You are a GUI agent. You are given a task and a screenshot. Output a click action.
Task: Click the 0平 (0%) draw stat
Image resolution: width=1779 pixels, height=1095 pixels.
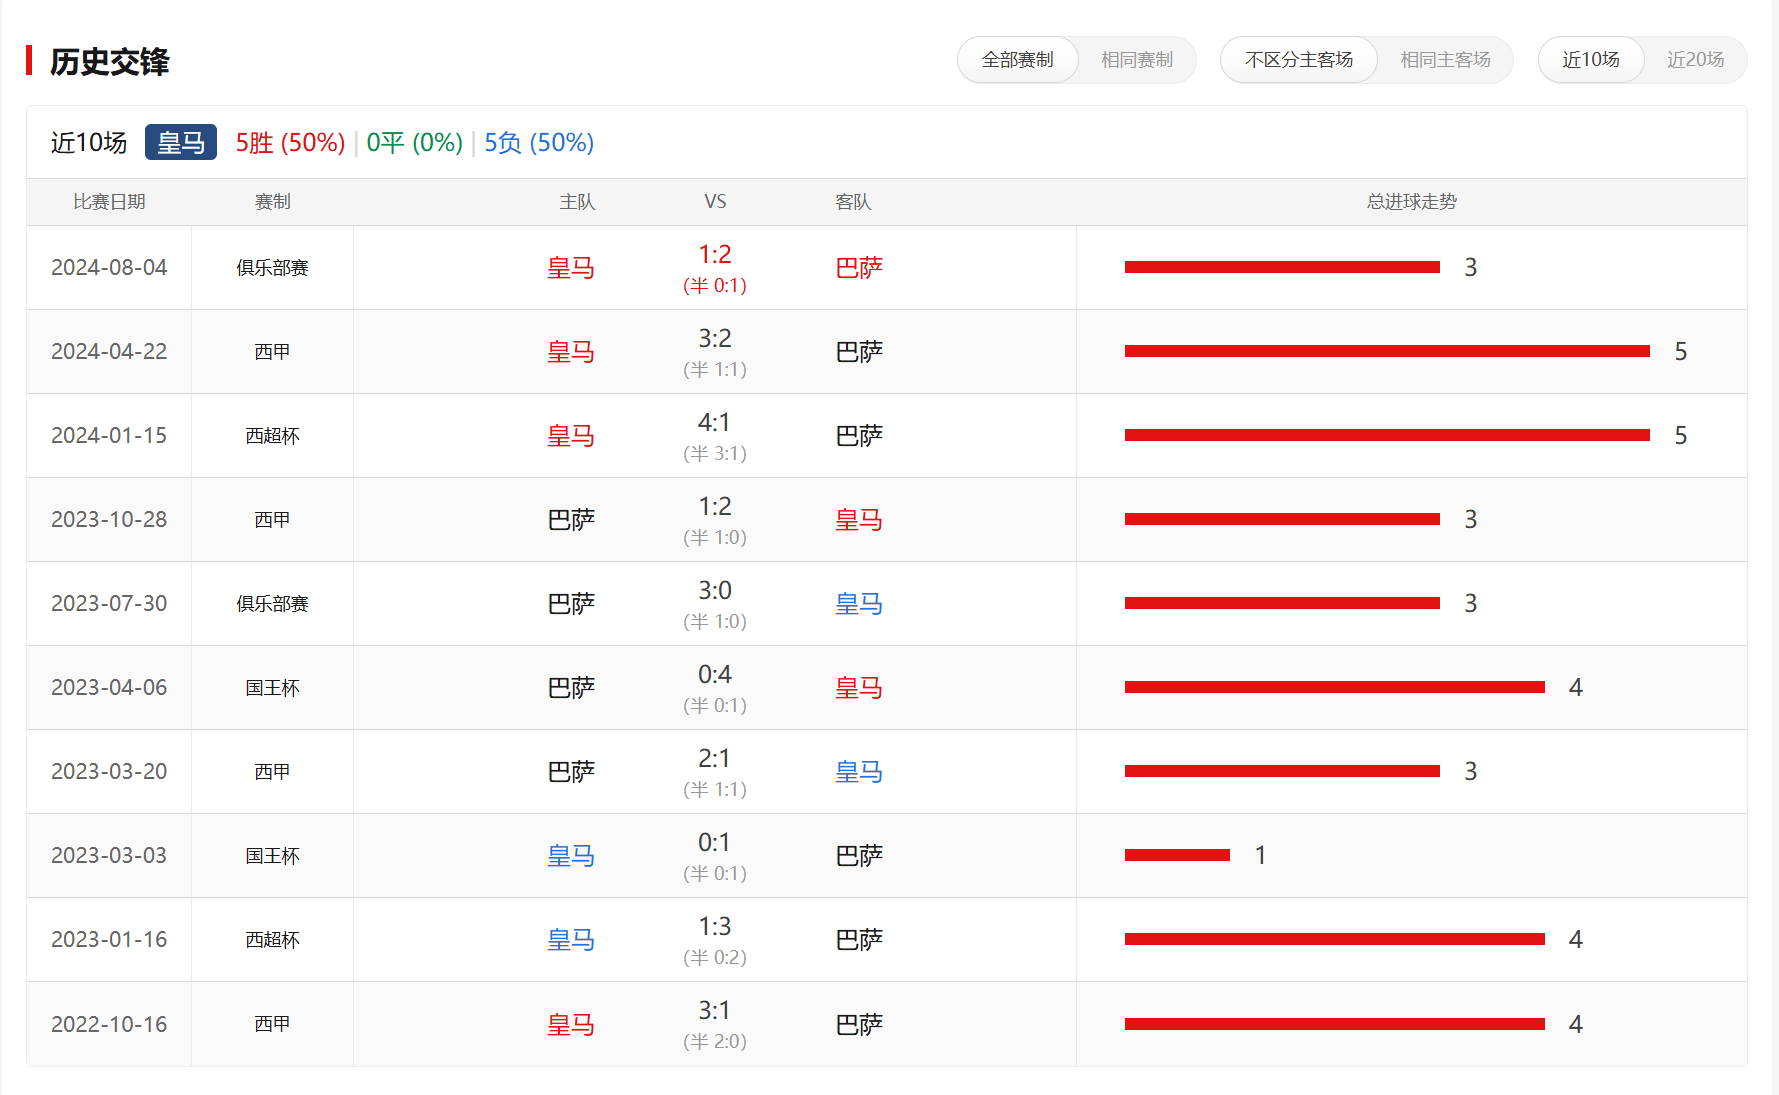(414, 143)
